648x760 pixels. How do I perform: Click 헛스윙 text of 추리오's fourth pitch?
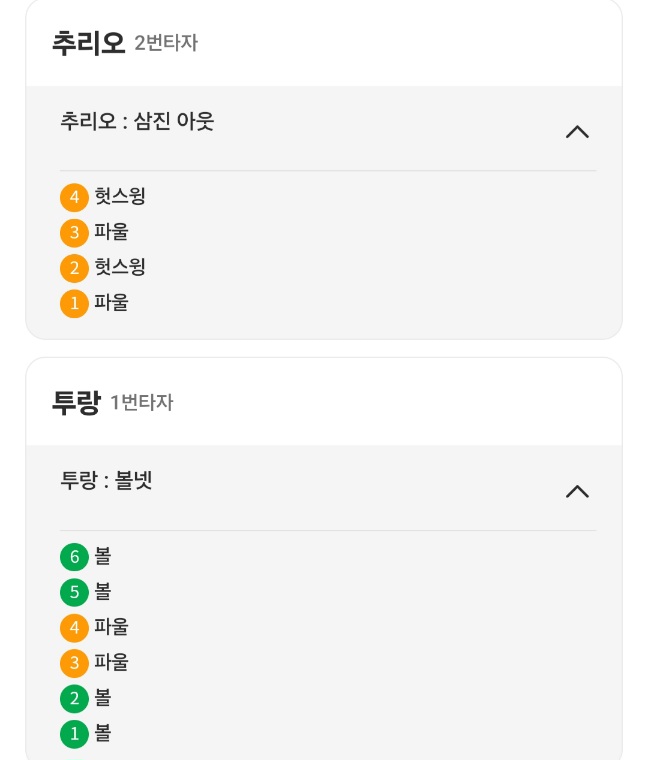click(x=120, y=197)
